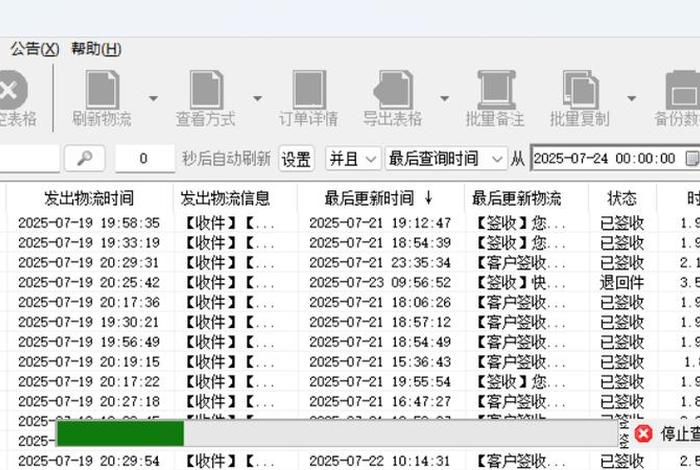Click update time 2025-07-21 18:06:26

[380, 302]
